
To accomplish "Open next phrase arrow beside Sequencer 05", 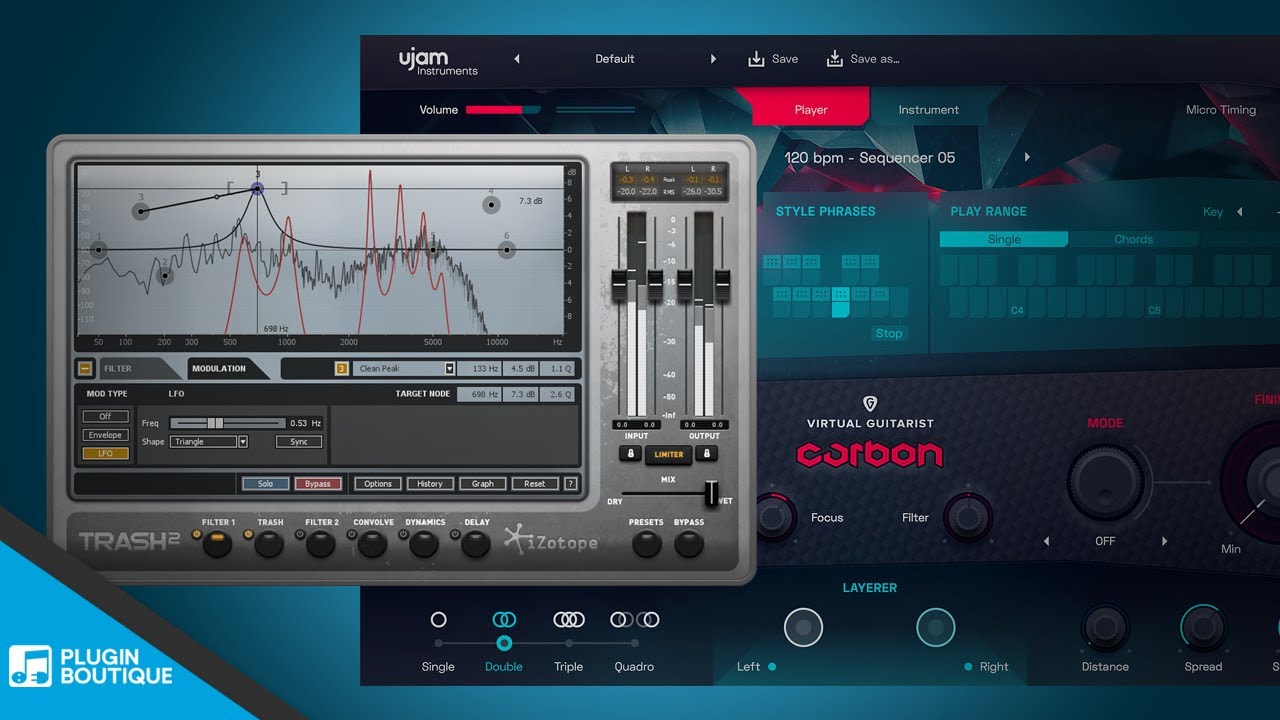I will coord(1026,157).
